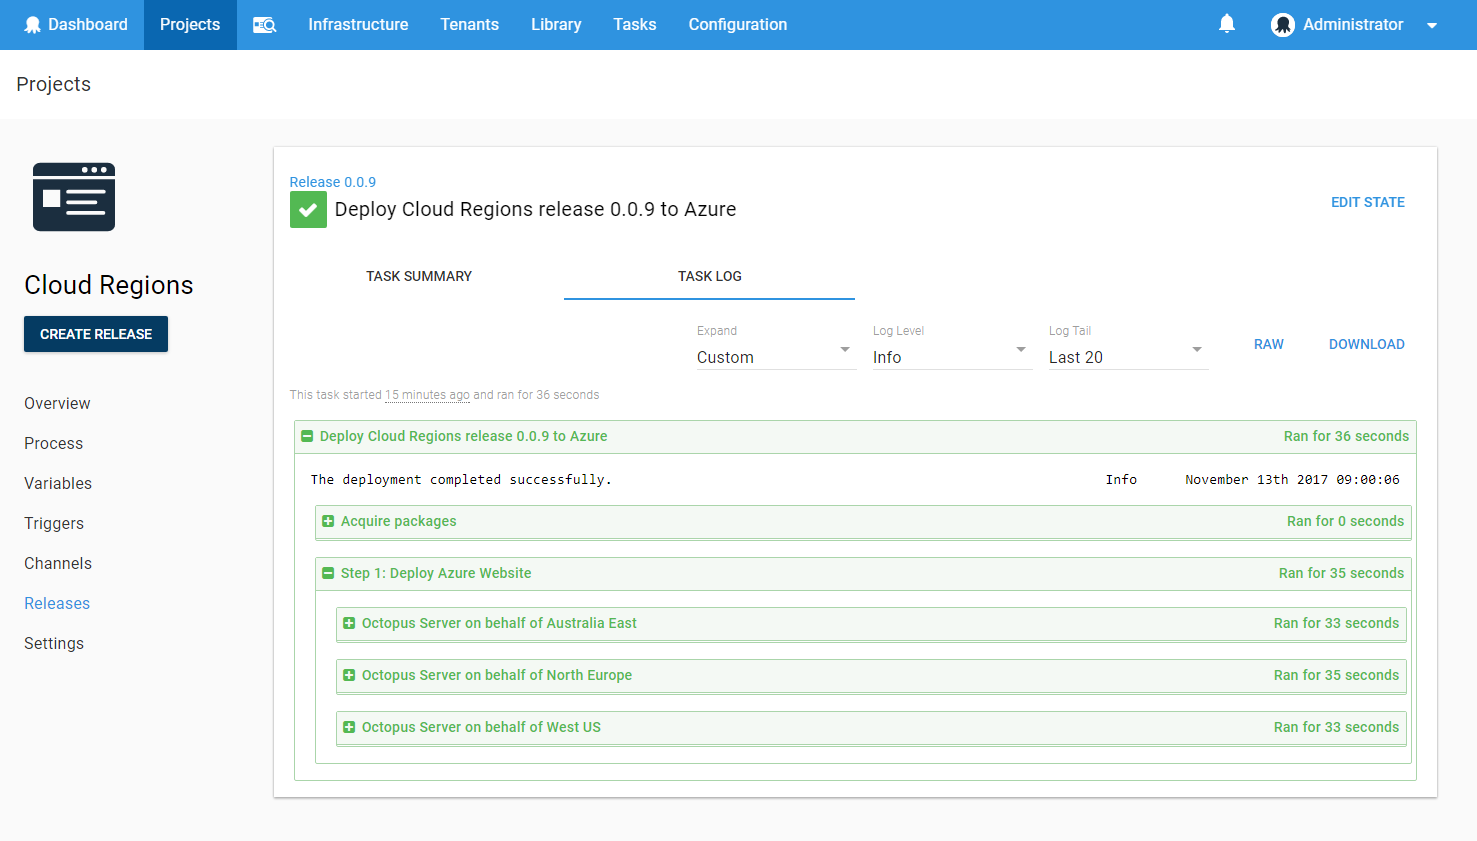Viewport: 1477px width, 841px height.
Task: Click the Cloud Regions project logo
Action: 74,197
